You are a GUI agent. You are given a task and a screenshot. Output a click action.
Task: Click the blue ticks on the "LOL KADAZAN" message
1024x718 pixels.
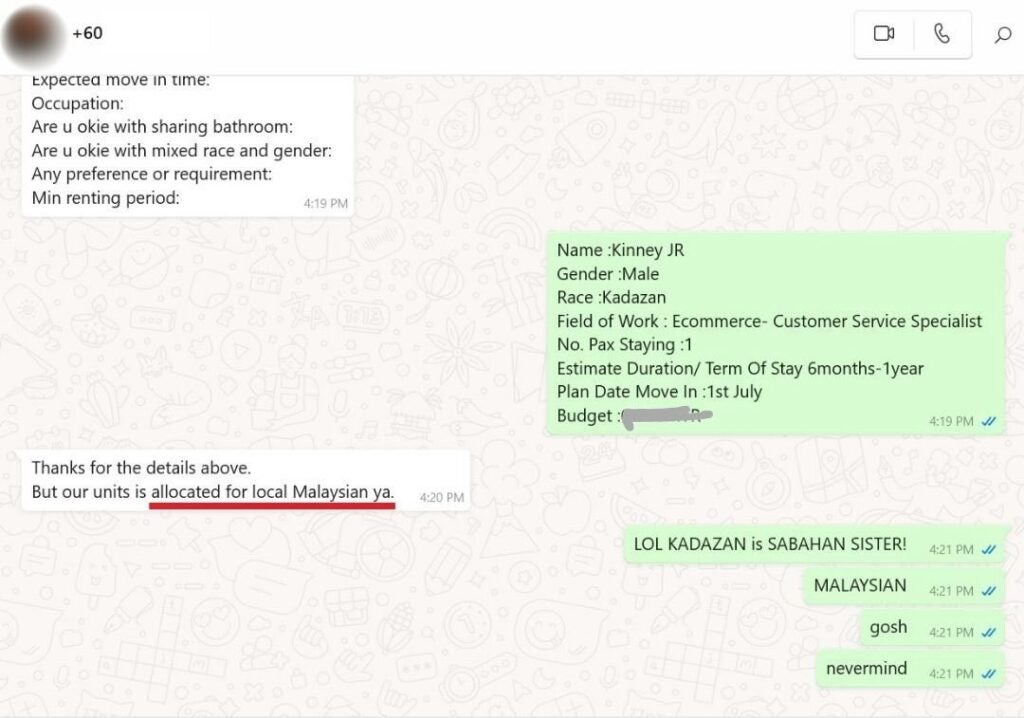click(989, 549)
